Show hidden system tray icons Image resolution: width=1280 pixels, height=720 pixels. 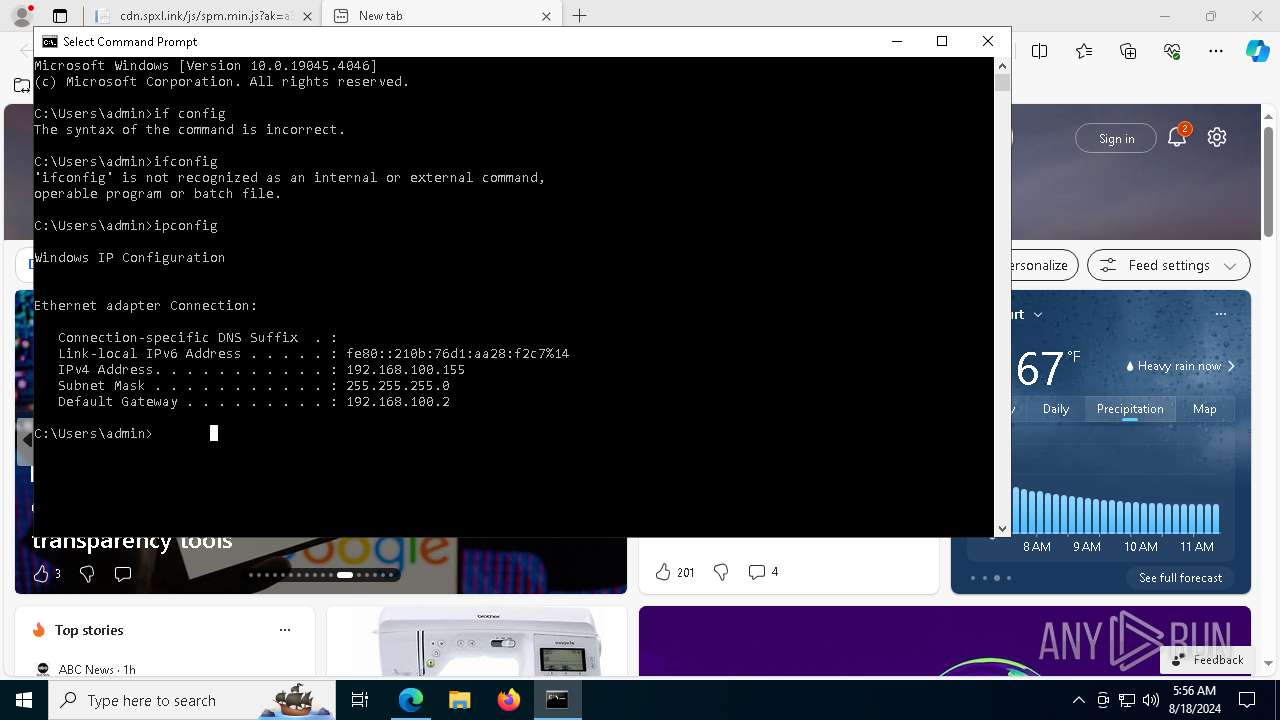click(1078, 700)
